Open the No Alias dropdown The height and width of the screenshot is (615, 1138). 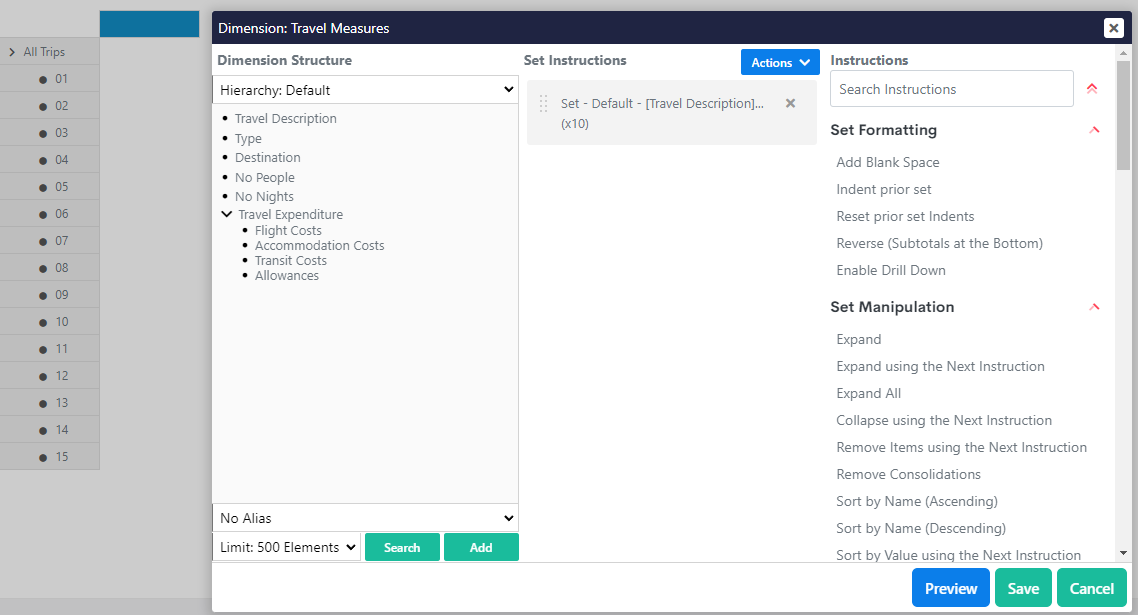365,518
